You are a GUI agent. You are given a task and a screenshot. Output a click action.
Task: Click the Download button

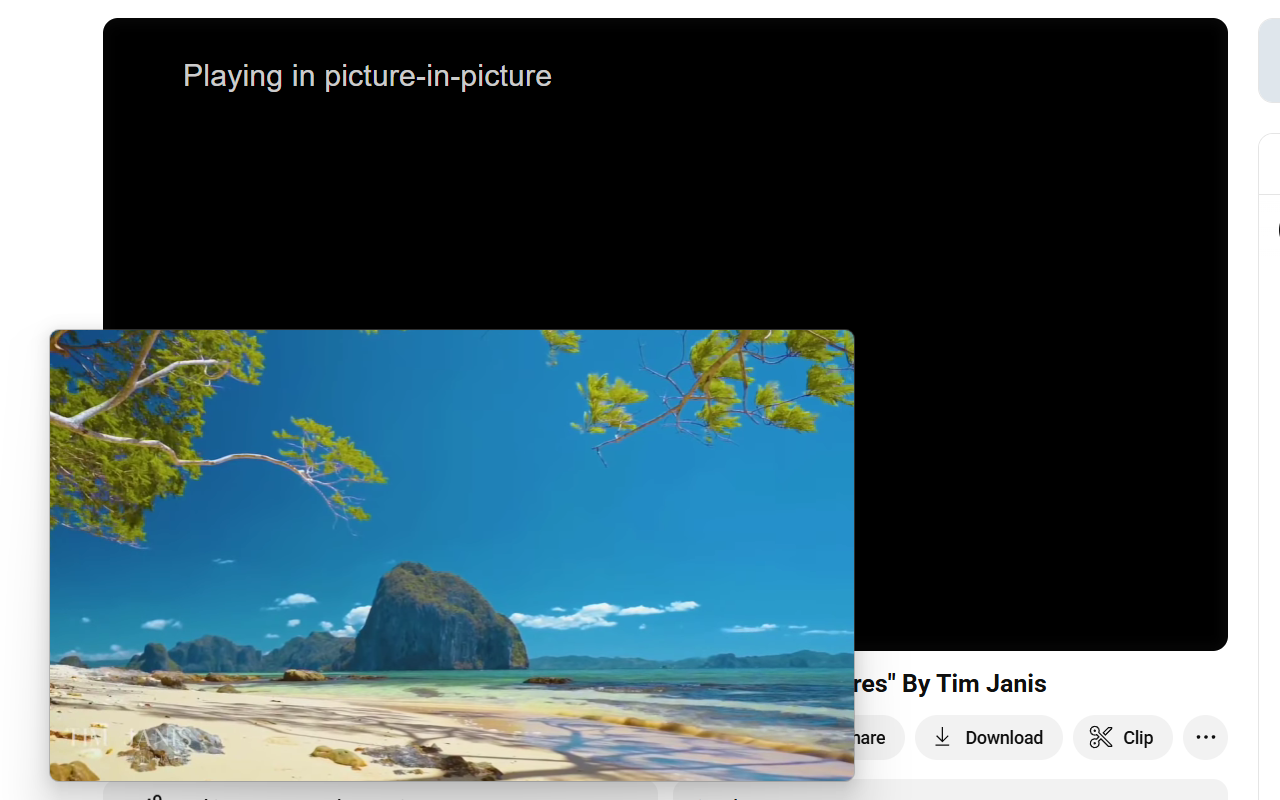pos(988,737)
